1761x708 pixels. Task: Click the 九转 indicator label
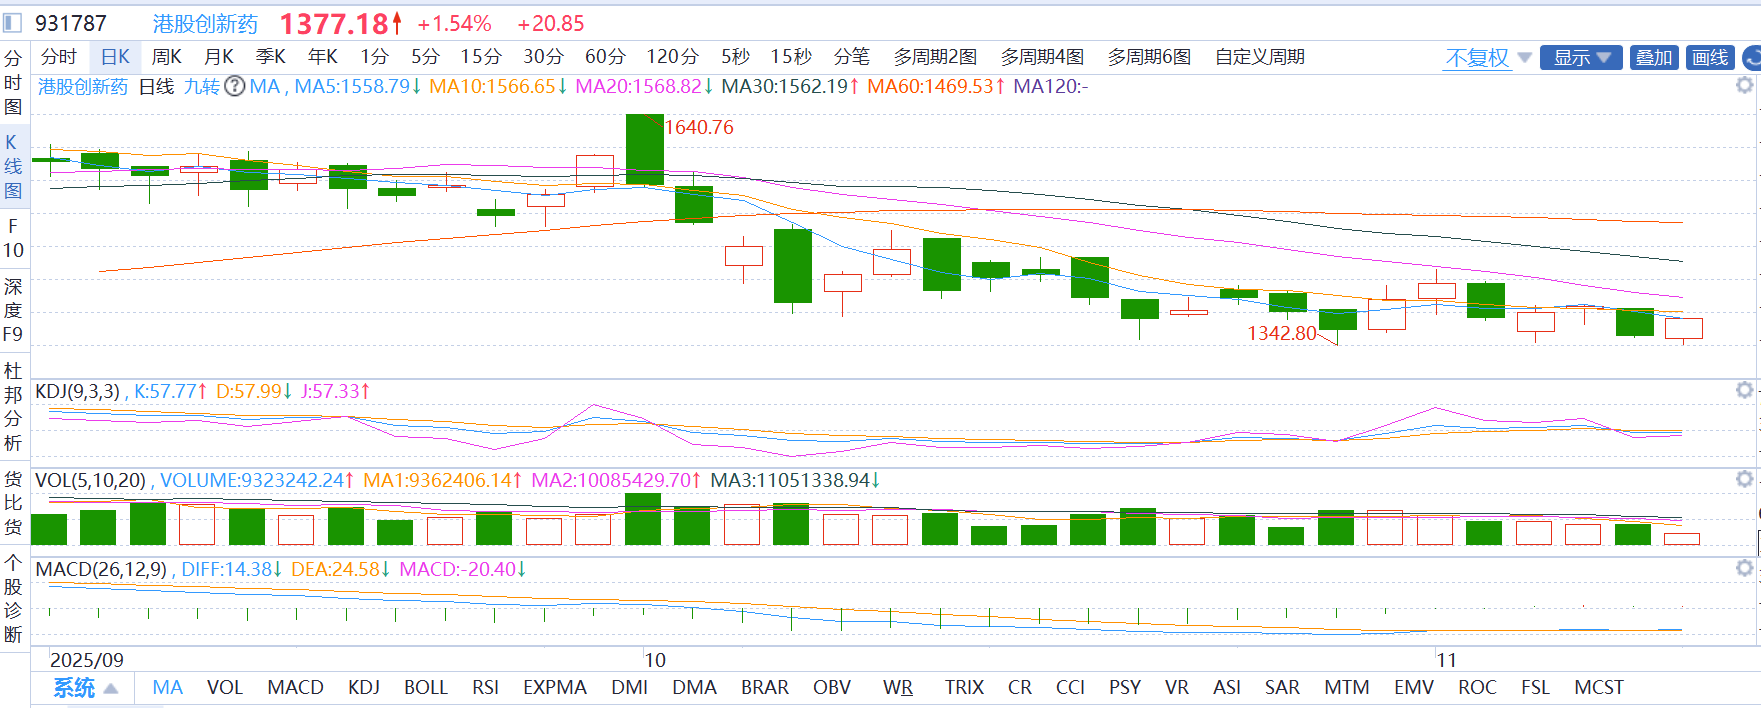click(202, 86)
